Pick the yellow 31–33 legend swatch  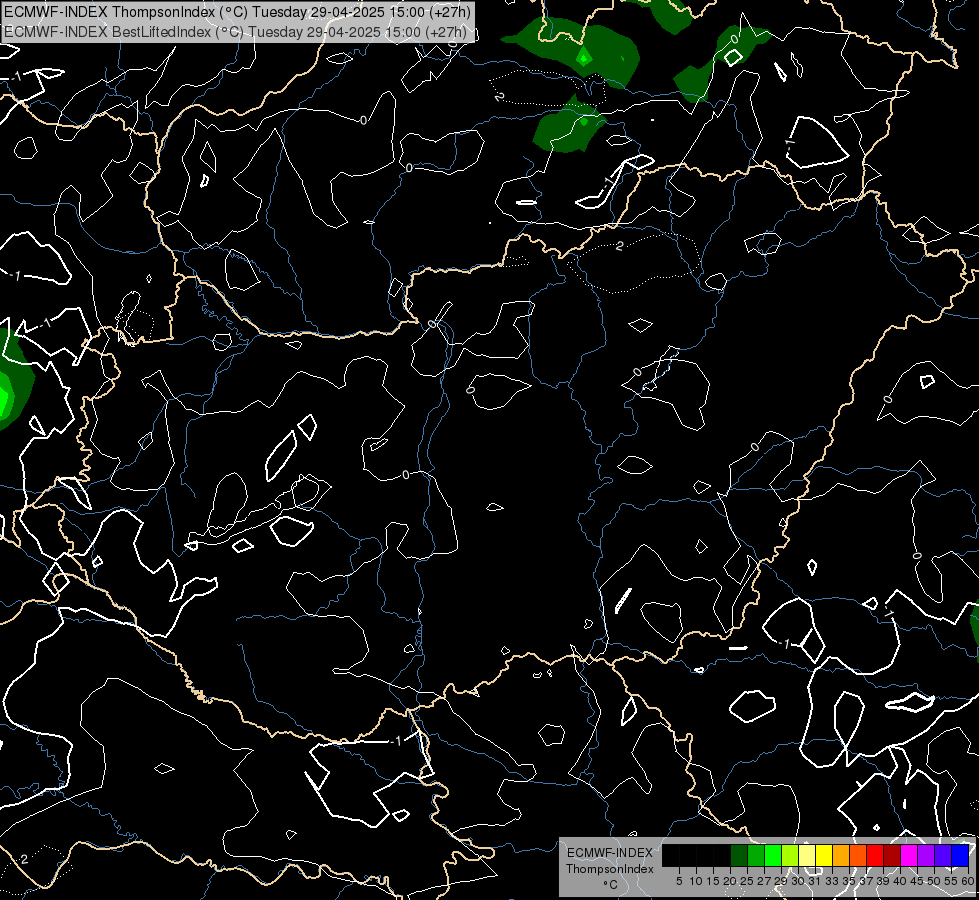[824, 855]
